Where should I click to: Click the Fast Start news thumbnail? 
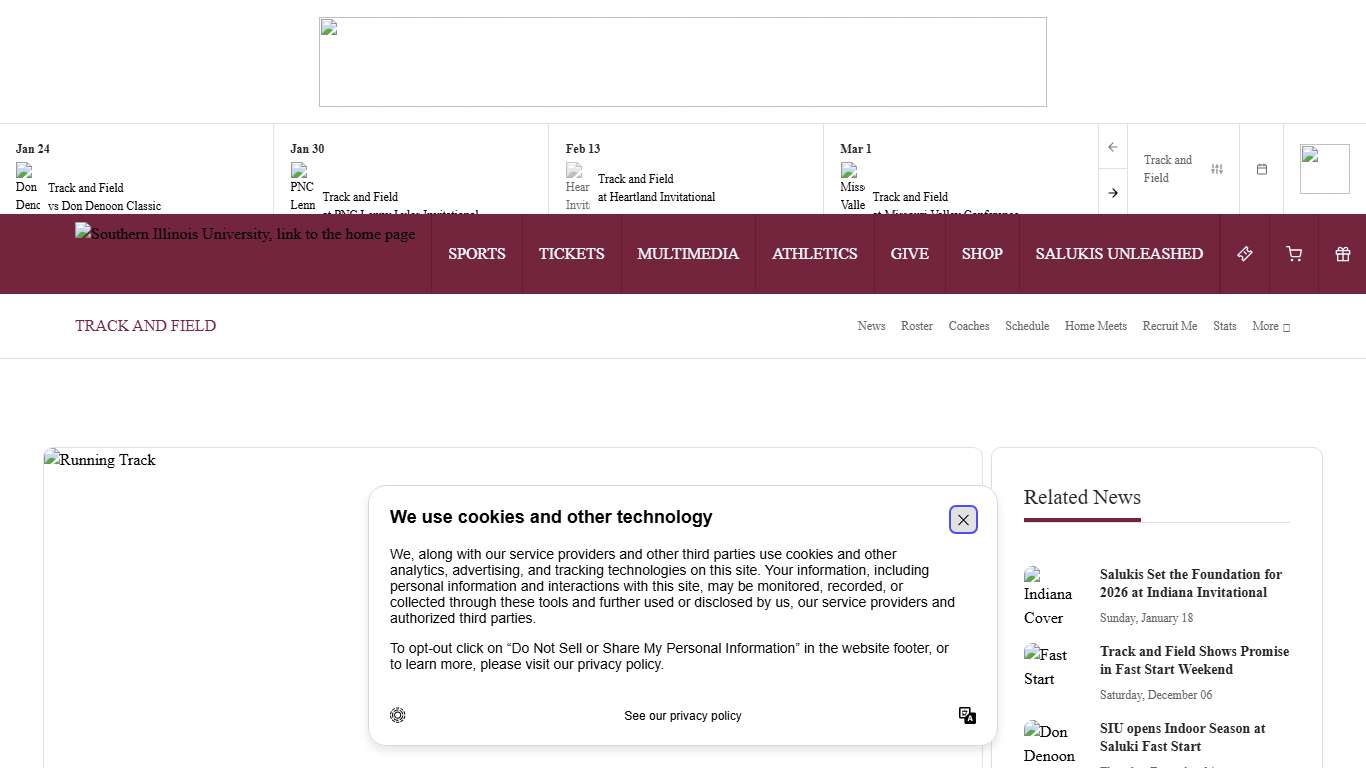click(1046, 666)
